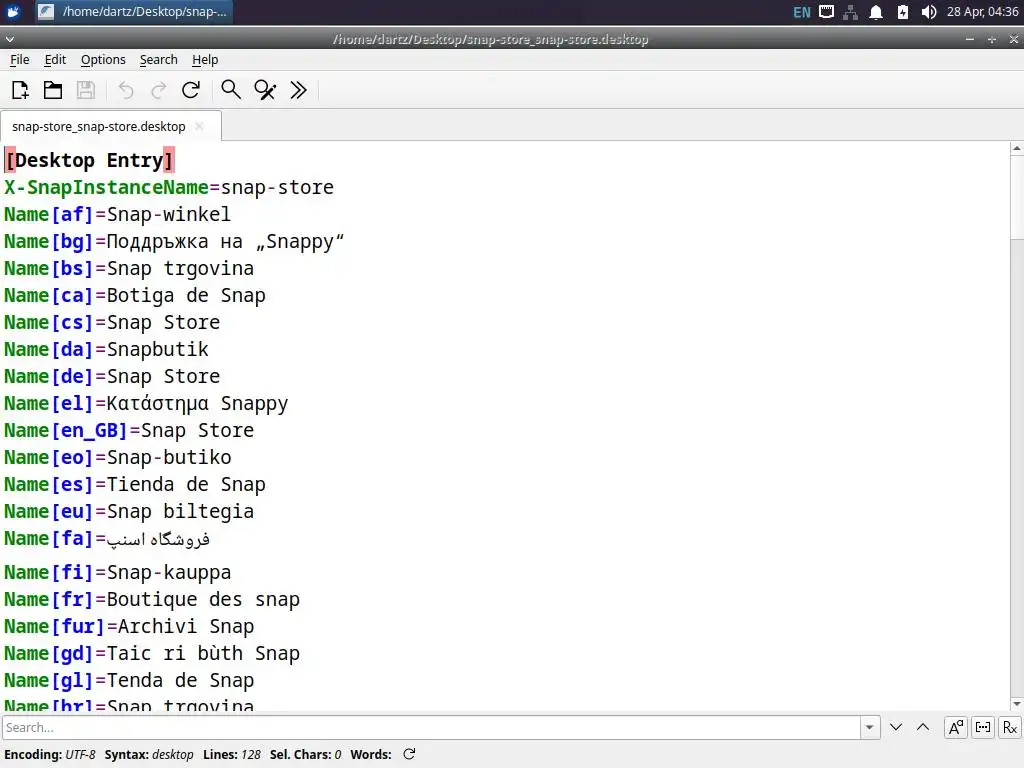This screenshot has width=1024, height=768.
Task: Open Find with magnifier icon
Action: point(231,90)
